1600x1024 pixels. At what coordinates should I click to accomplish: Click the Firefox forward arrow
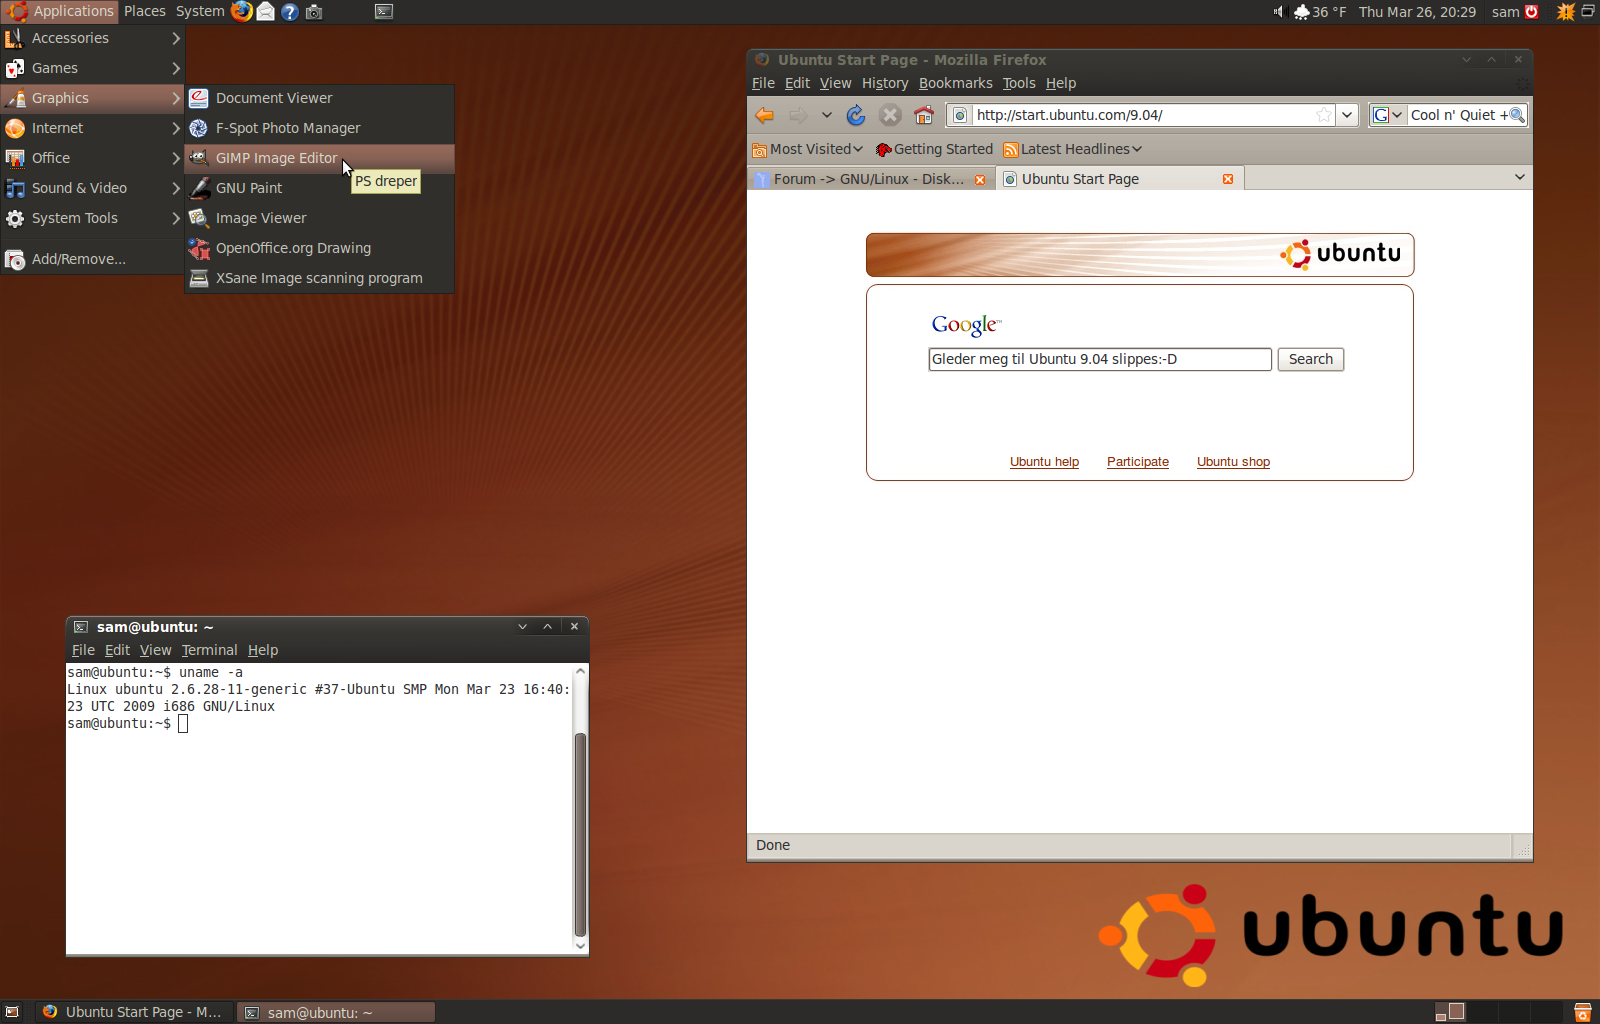798,115
